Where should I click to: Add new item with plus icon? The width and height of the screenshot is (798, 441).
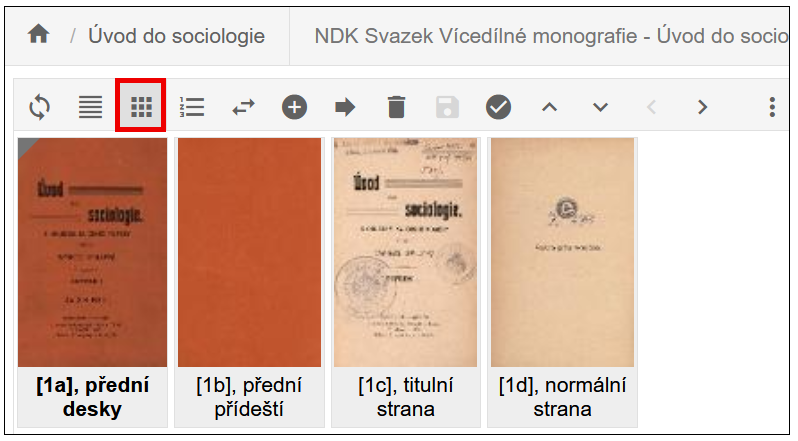[x=295, y=107]
